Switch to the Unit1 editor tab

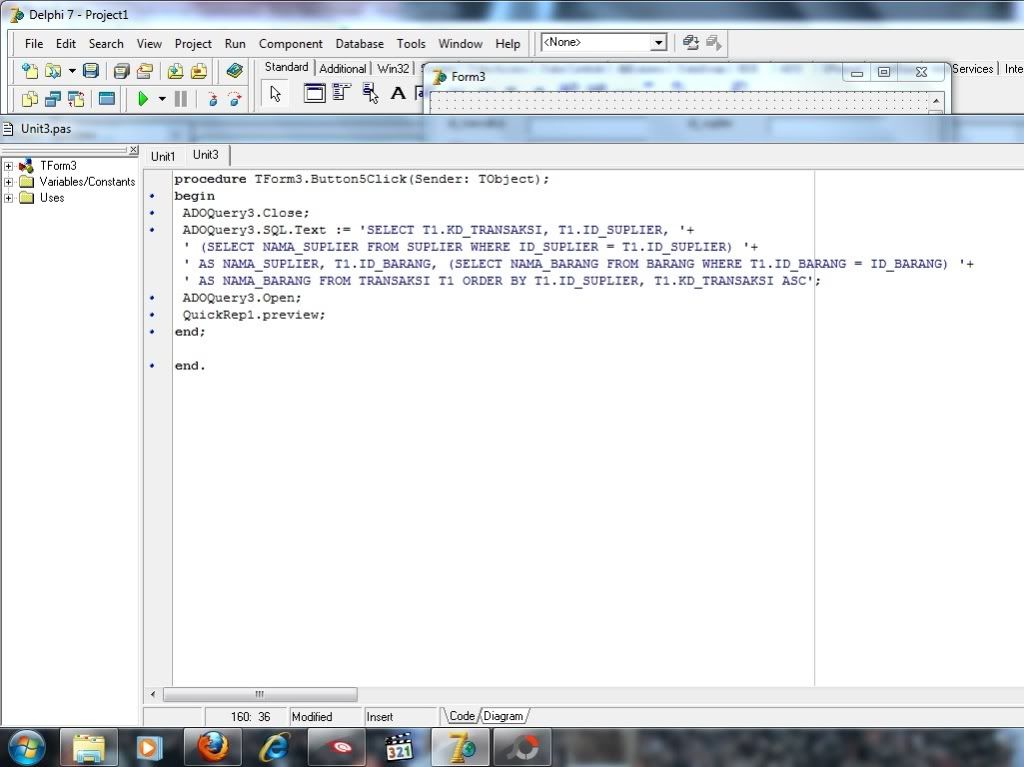click(163, 156)
